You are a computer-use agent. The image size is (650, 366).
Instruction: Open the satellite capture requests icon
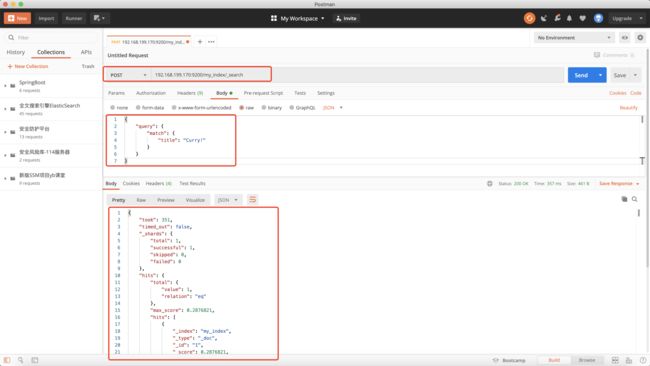click(543, 18)
